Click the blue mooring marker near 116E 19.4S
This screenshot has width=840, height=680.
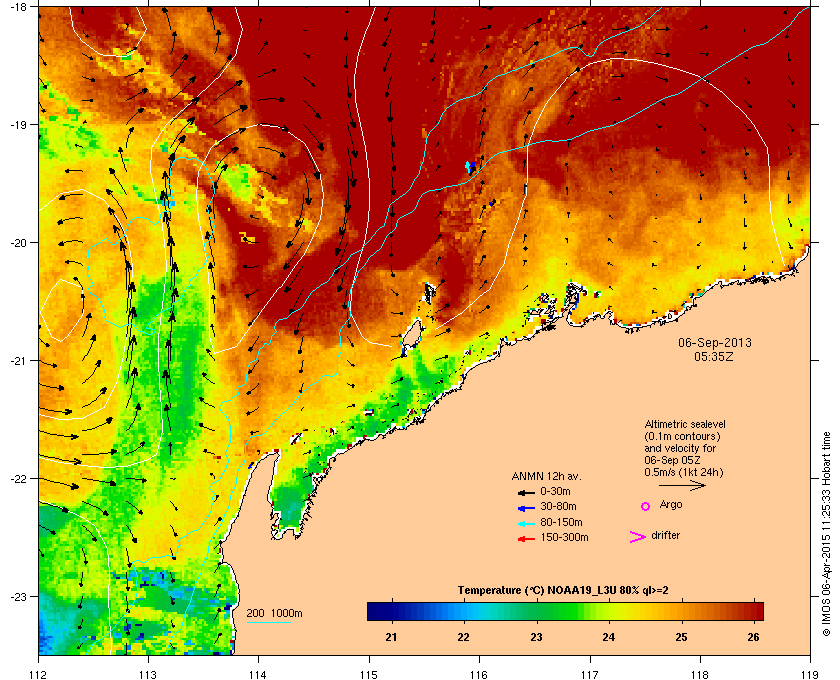point(470,167)
